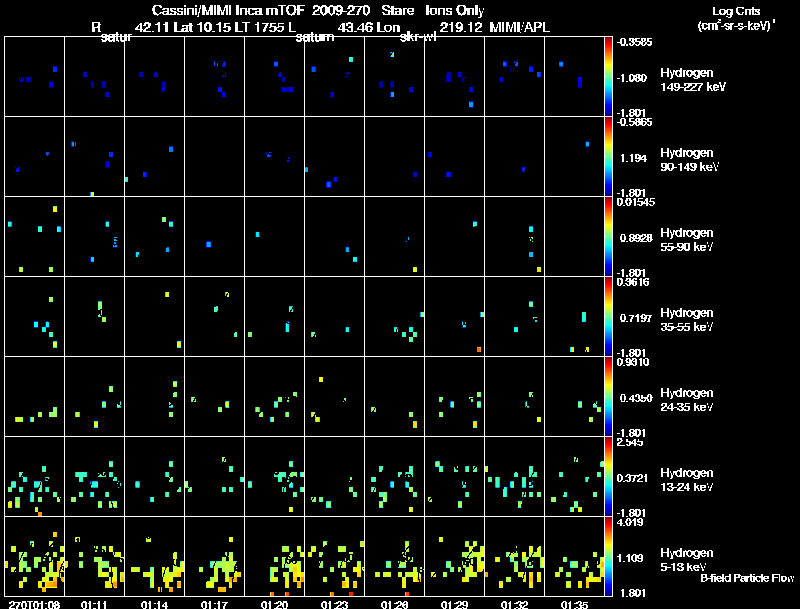Click the '-1.080' color scale midpoint
Viewport: 800px width, 609px height.
pos(632,78)
